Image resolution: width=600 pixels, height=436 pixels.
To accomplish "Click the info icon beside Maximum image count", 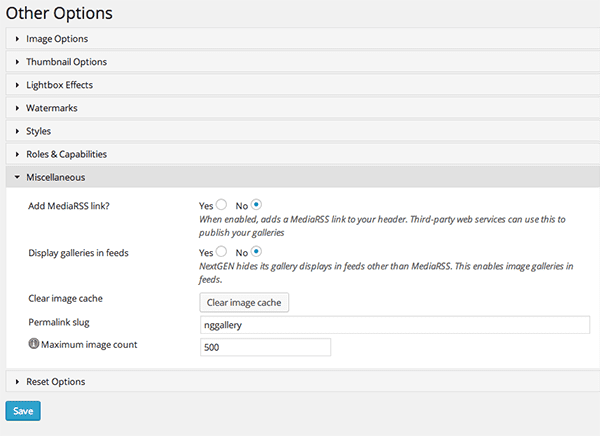I will (33, 345).
